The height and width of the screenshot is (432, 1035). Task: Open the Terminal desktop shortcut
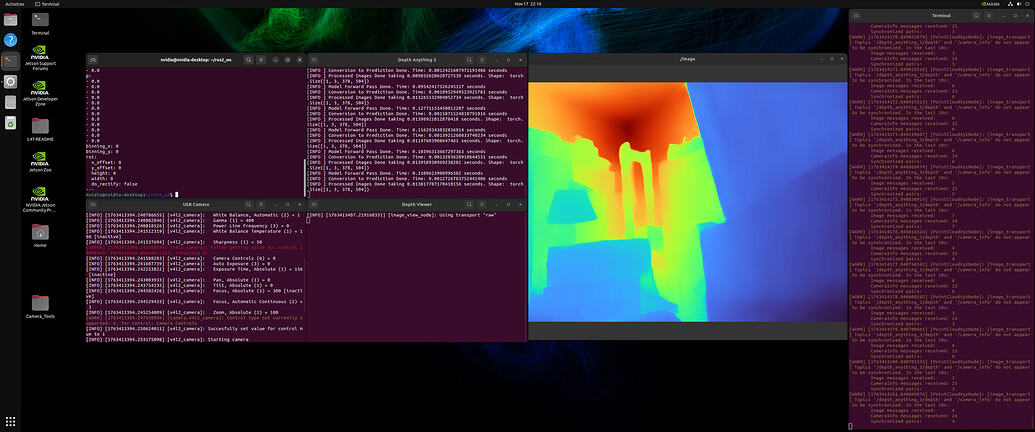pyautogui.click(x=40, y=22)
